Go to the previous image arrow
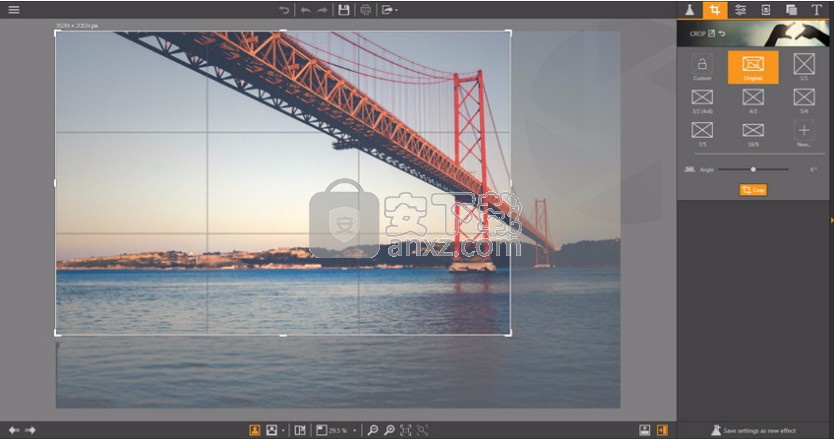This screenshot has width=834, height=439. pyautogui.click(x=14, y=430)
